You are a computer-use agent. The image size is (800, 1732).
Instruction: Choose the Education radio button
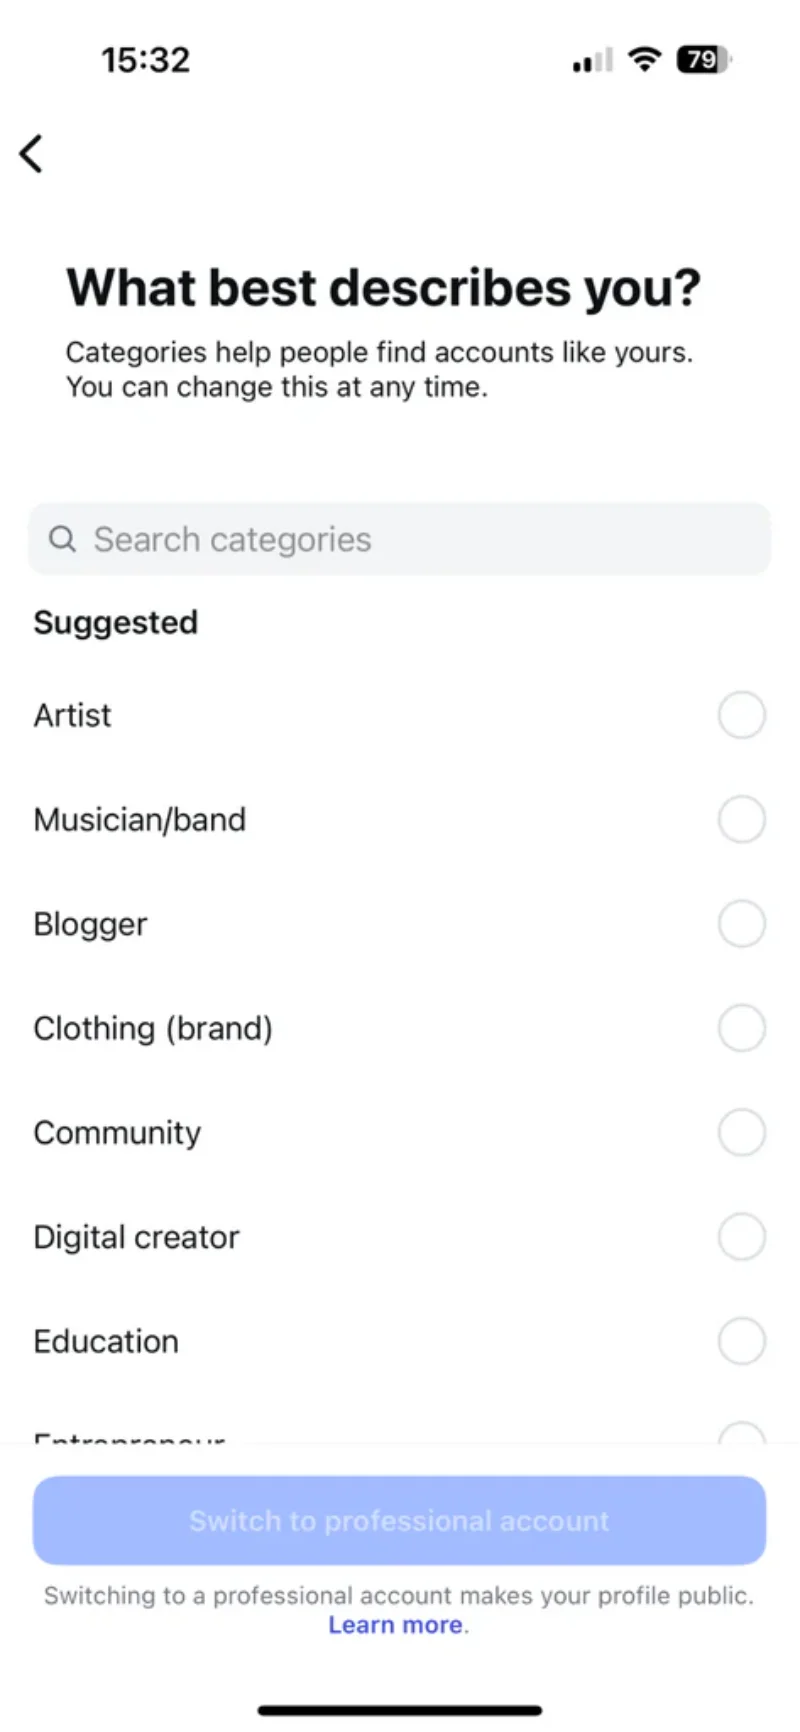741,1341
